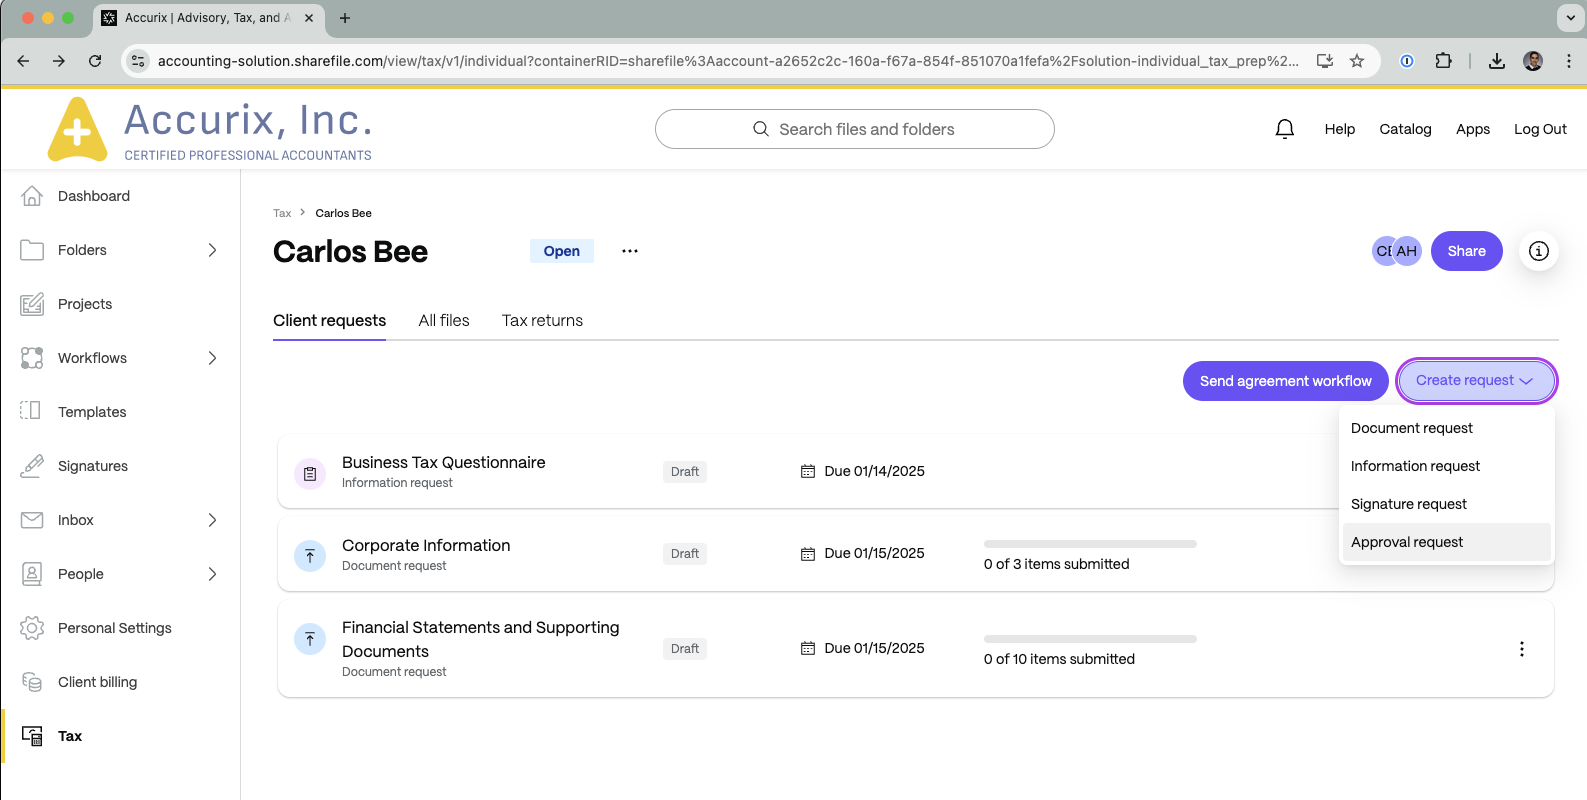Viewport: 1587px width, 800px height.
Task: Choose Document request from the menu
Action: (x=1446, y=428)
